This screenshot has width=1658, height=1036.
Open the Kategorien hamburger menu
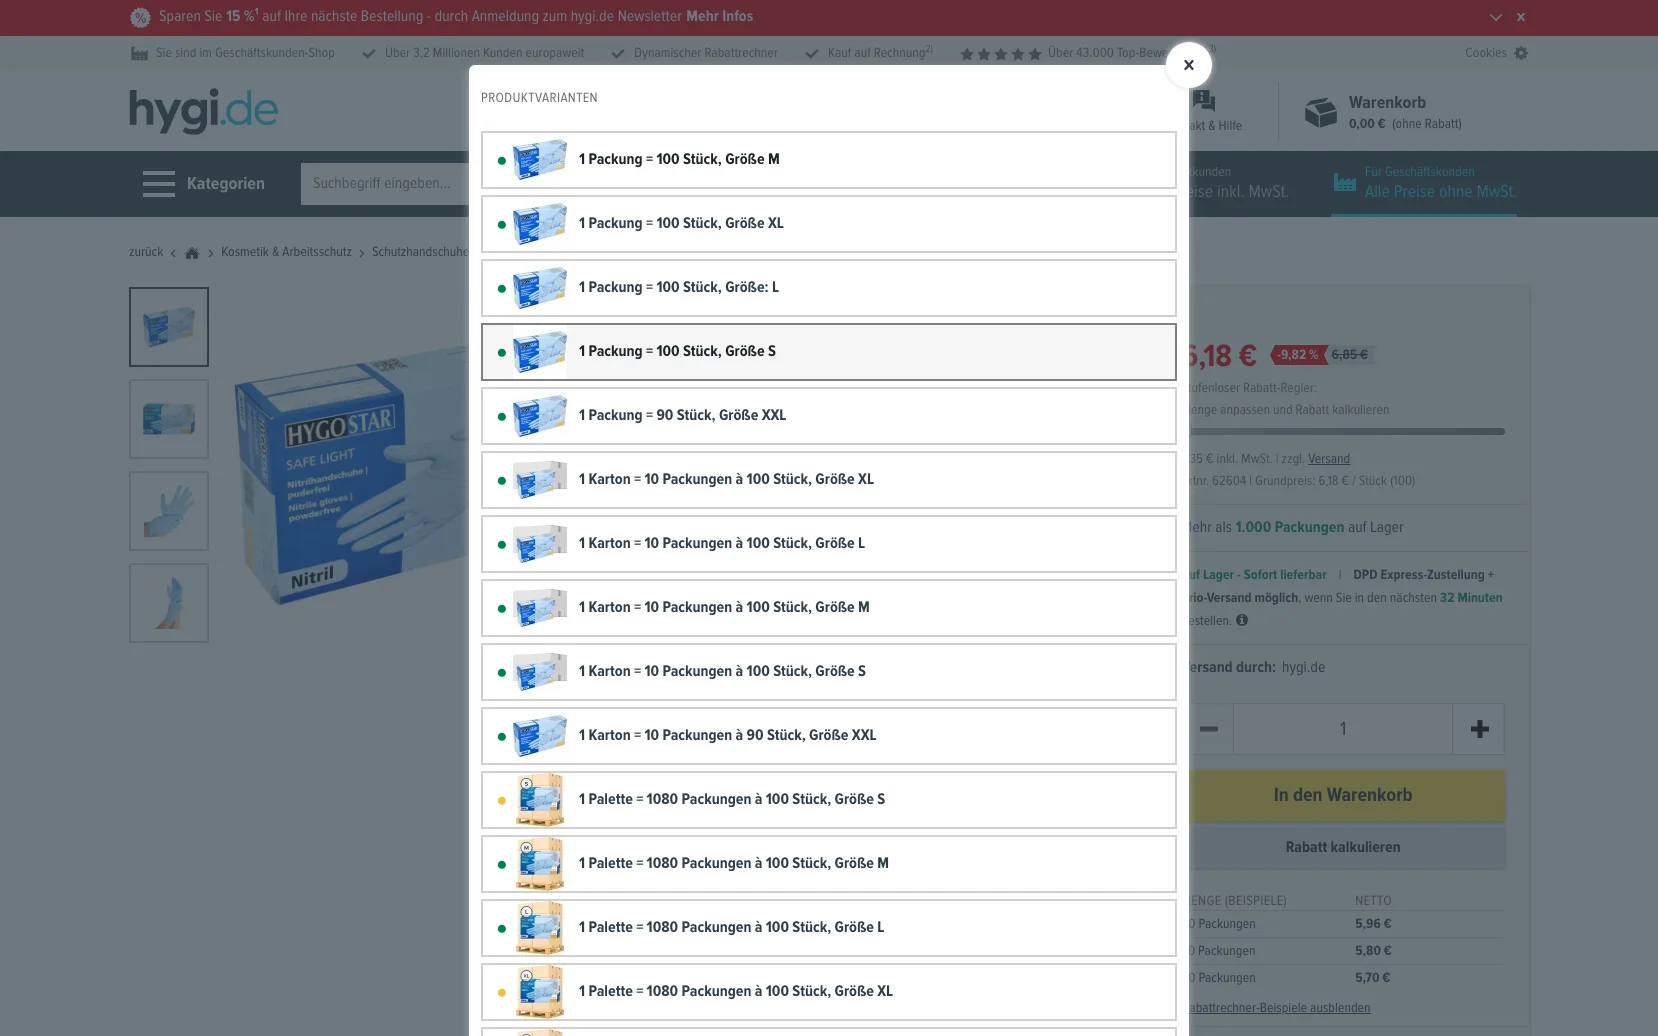[203, 184]
